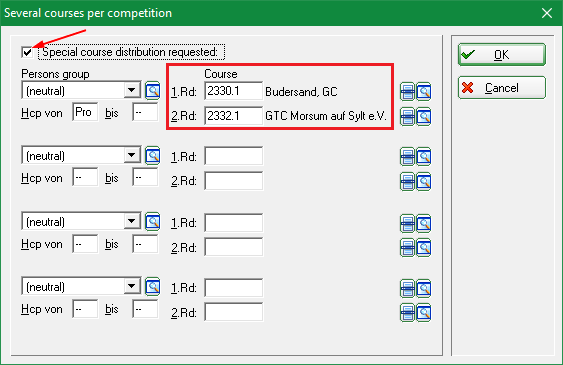Expand first Persons group dropdown
The width and height of the screenshot is (563, 365).
pyautogui.click(x=132, y=90)
